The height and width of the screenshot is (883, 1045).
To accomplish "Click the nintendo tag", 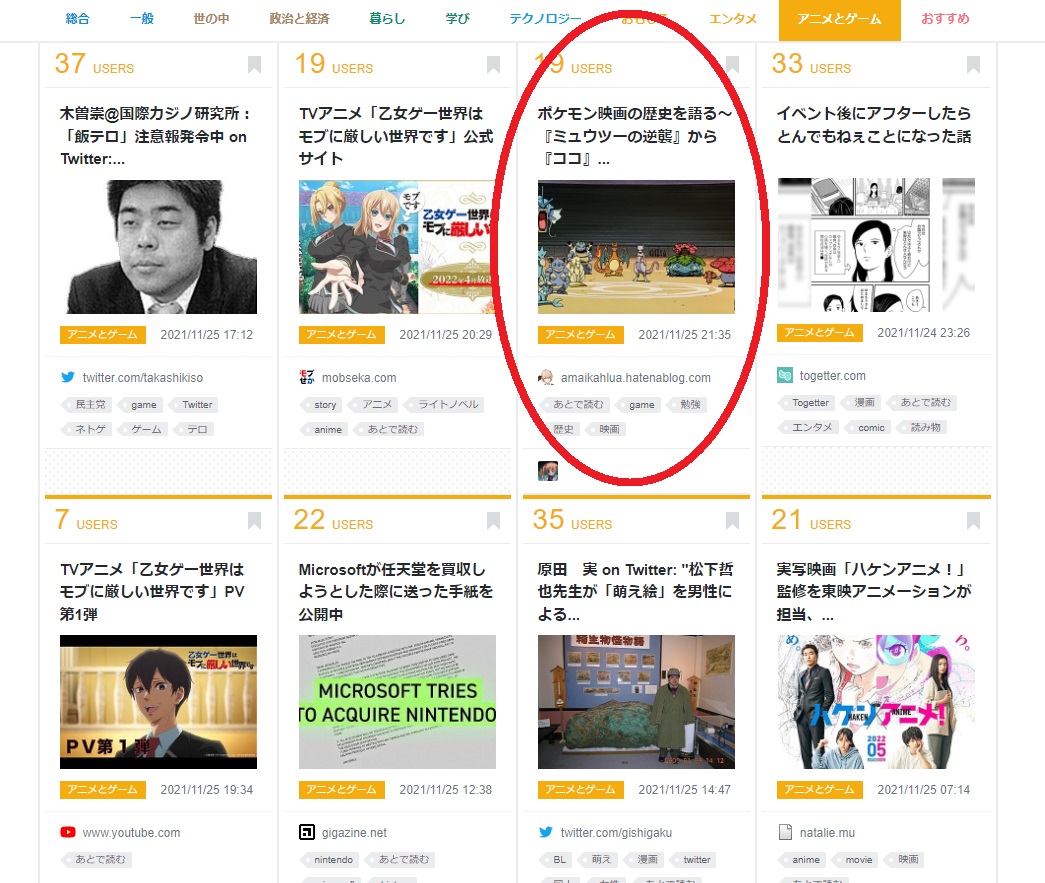I will [332, 860].
